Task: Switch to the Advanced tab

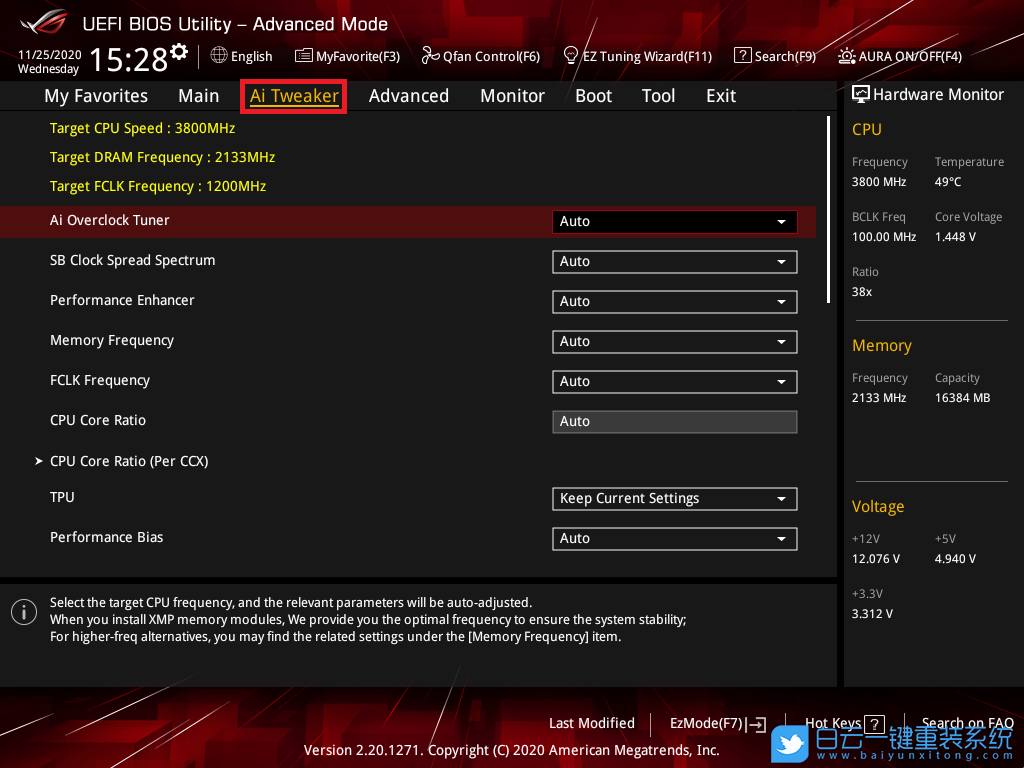Action: click(x=408, y=96)
